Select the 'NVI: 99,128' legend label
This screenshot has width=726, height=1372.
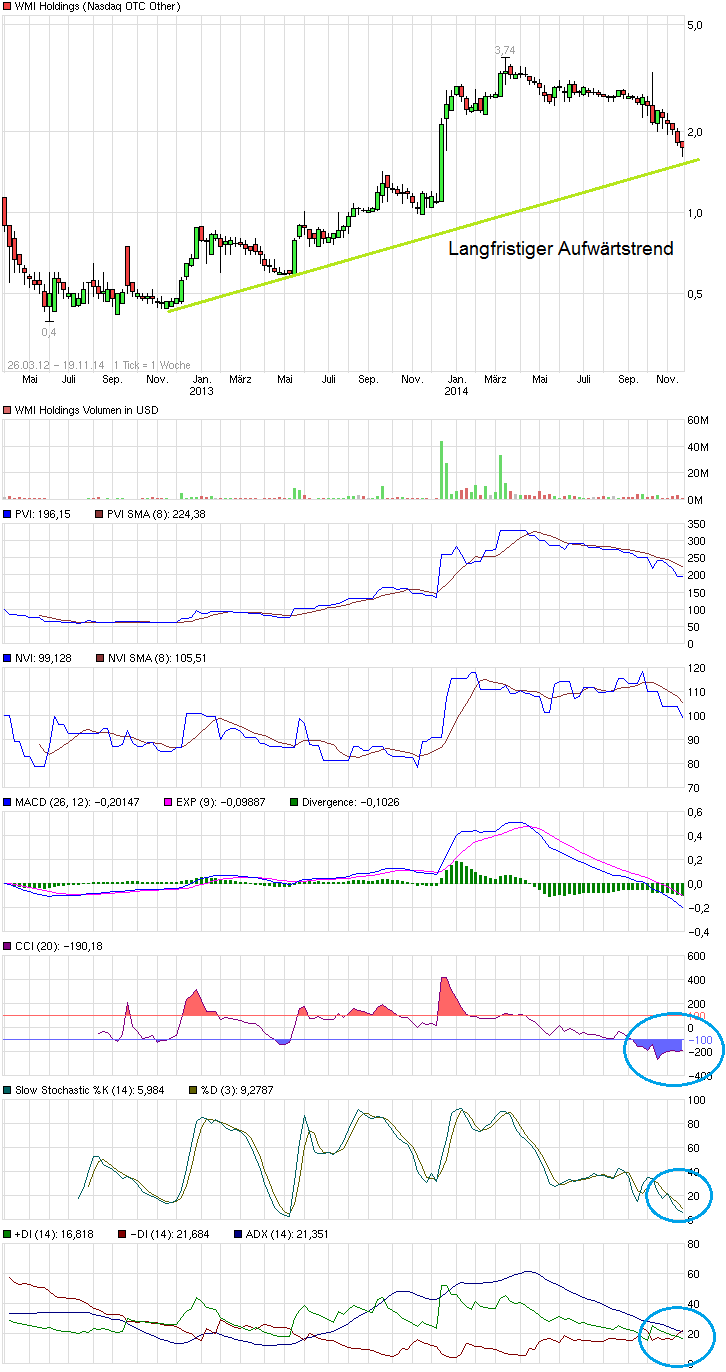click(x=43, y=659)
